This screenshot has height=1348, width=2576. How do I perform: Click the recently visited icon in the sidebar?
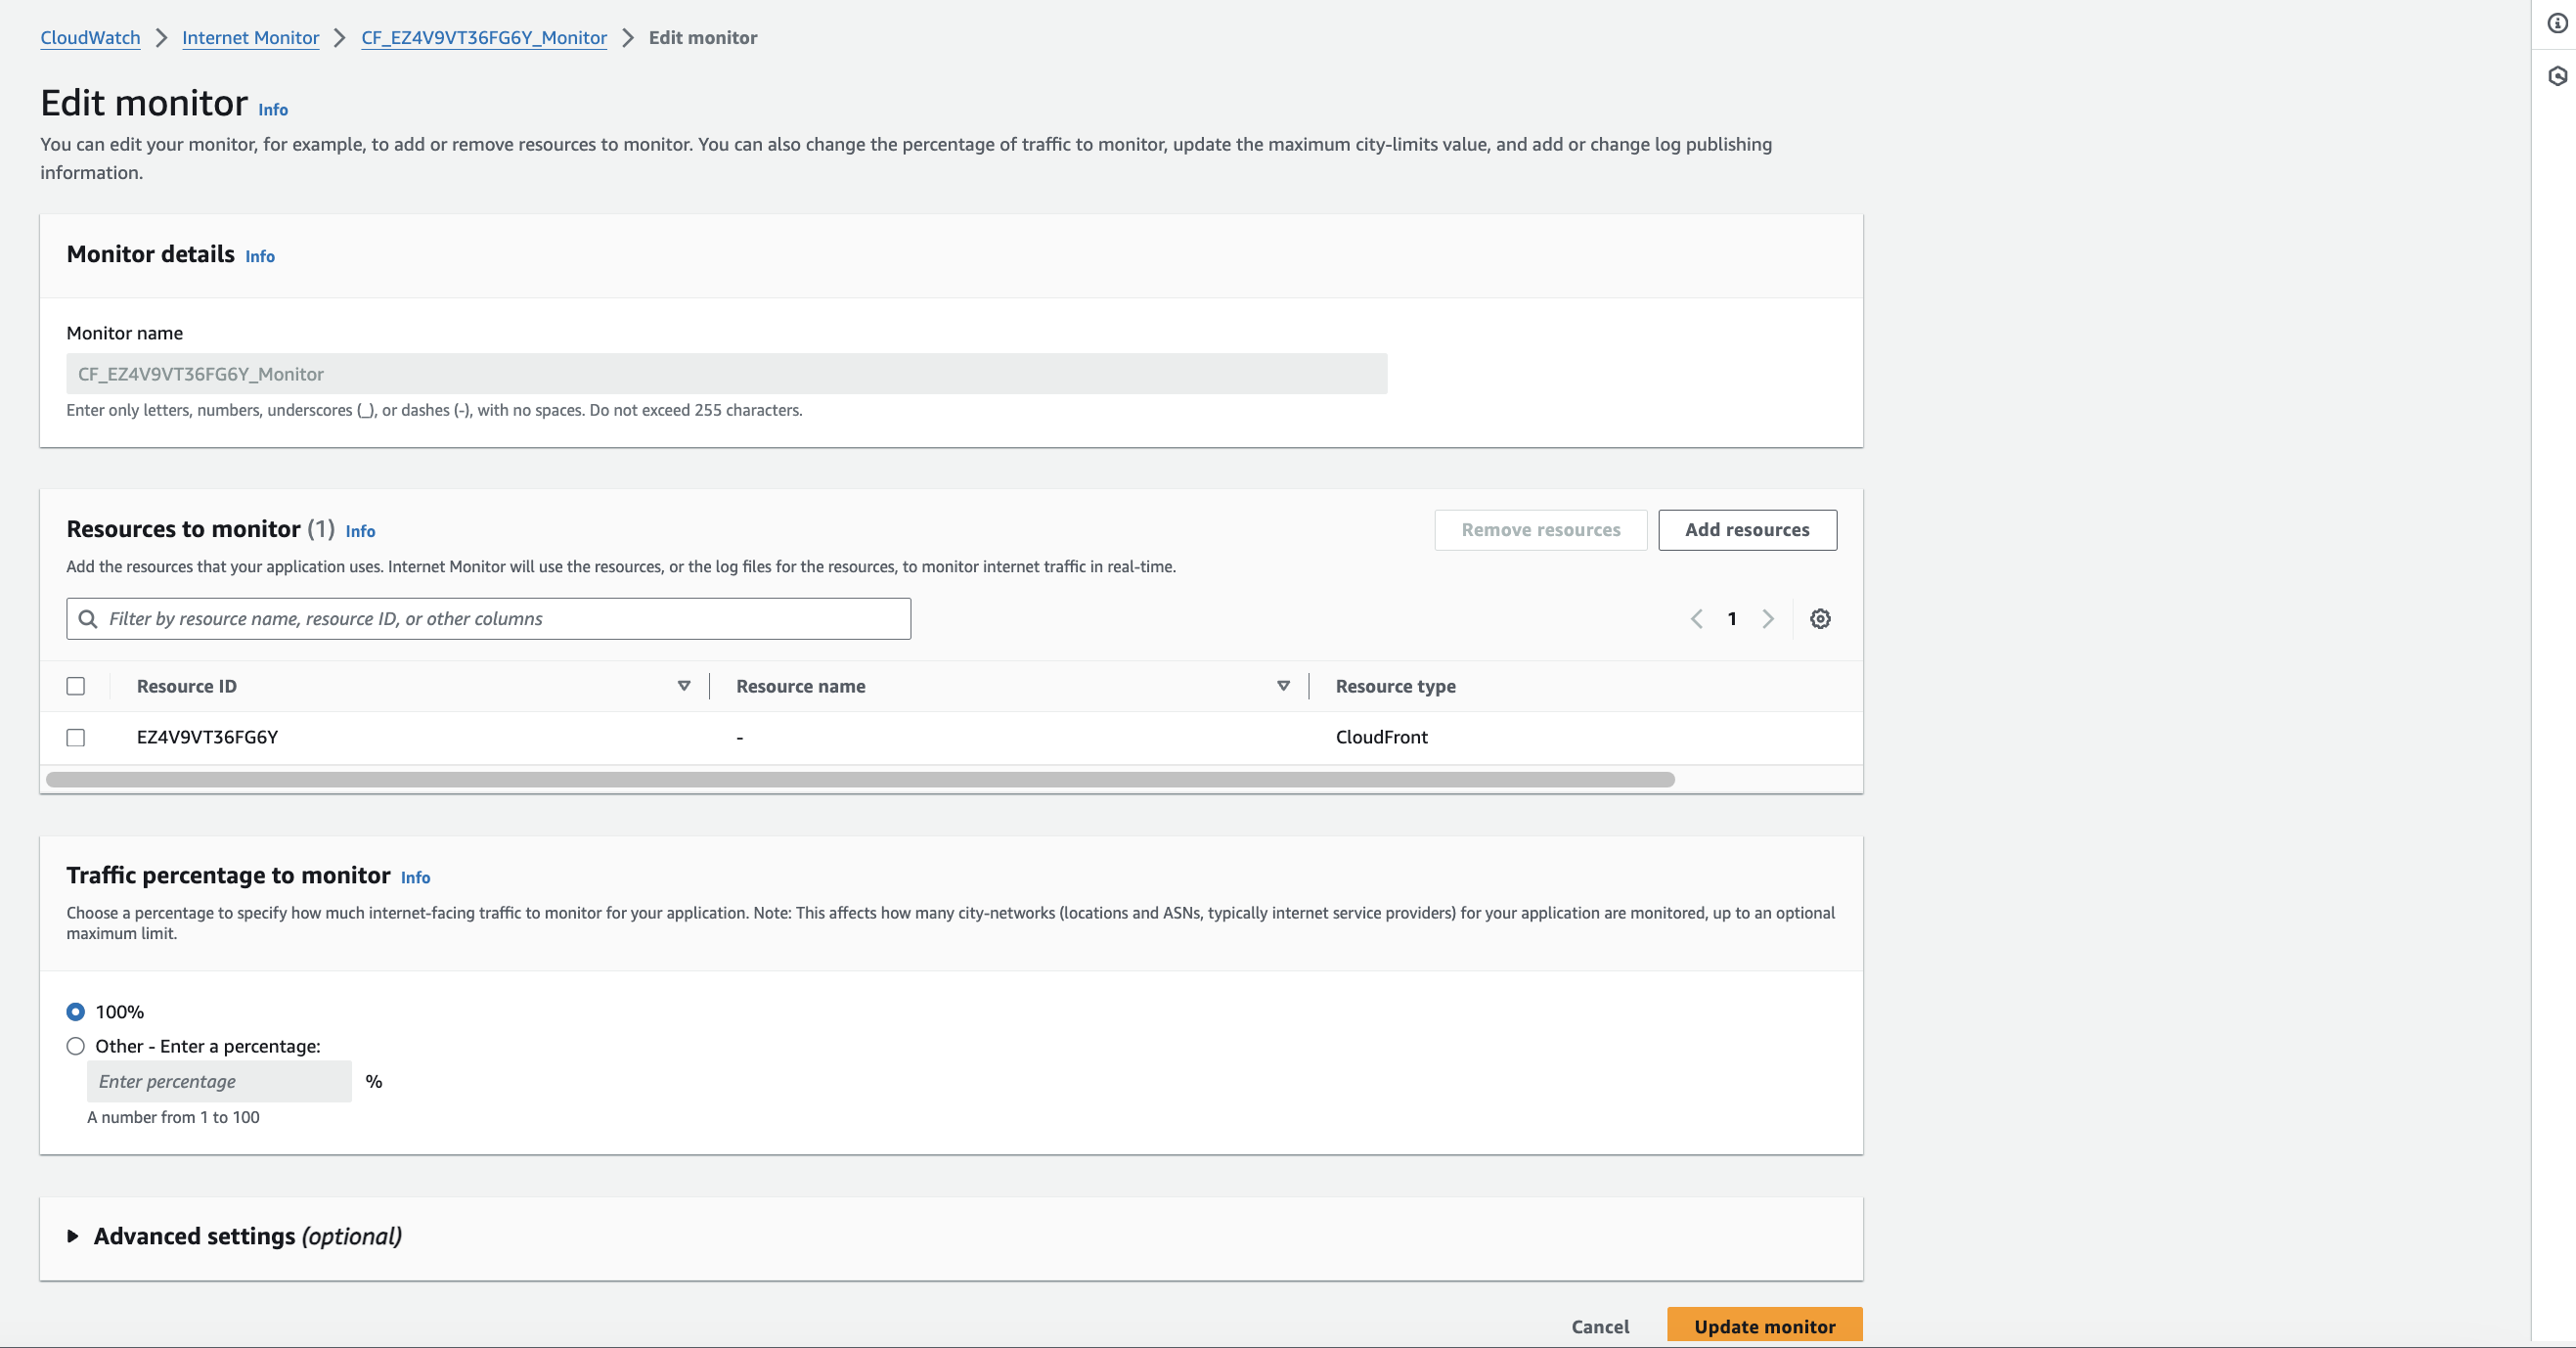point(2556,75)
